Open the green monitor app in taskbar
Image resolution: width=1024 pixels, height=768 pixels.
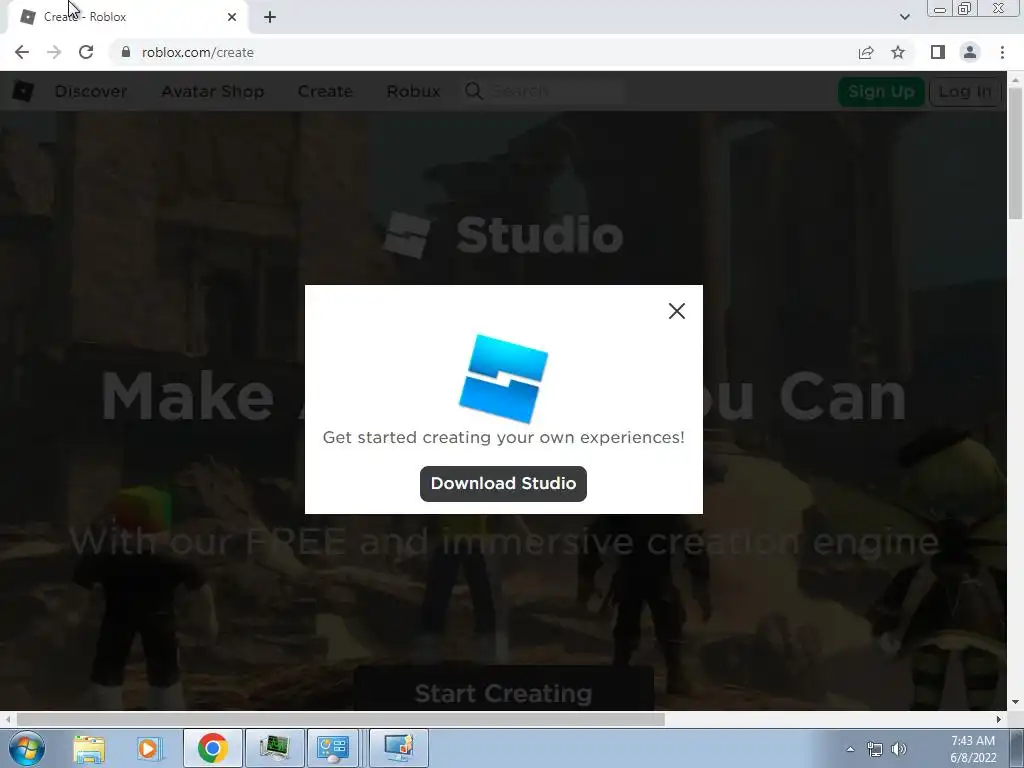pyautogui.click(x=274, y=748)
